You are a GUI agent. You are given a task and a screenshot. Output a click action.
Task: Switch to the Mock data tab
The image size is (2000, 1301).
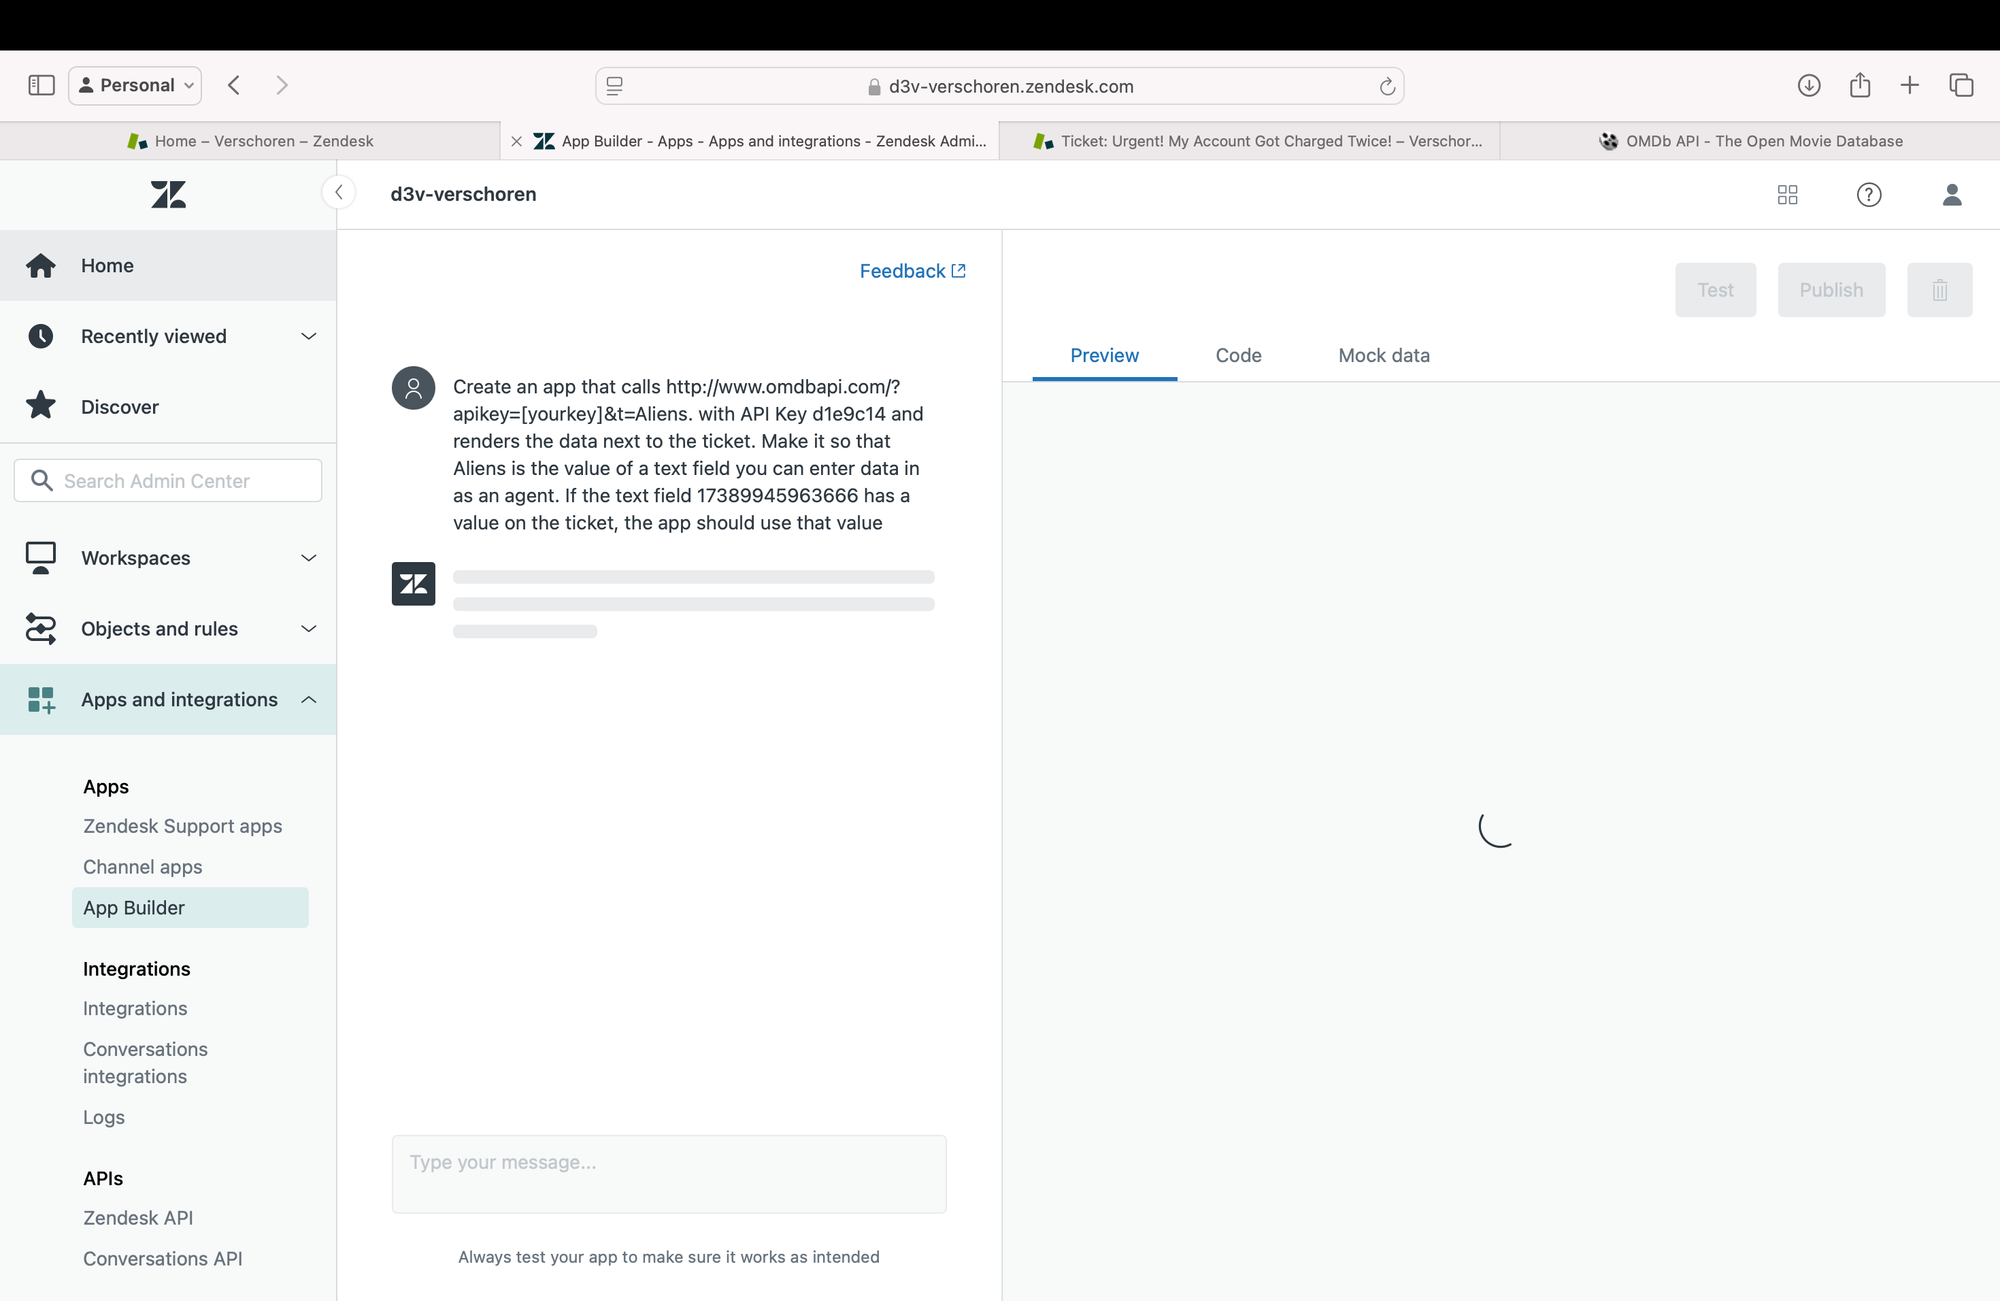1384,355
